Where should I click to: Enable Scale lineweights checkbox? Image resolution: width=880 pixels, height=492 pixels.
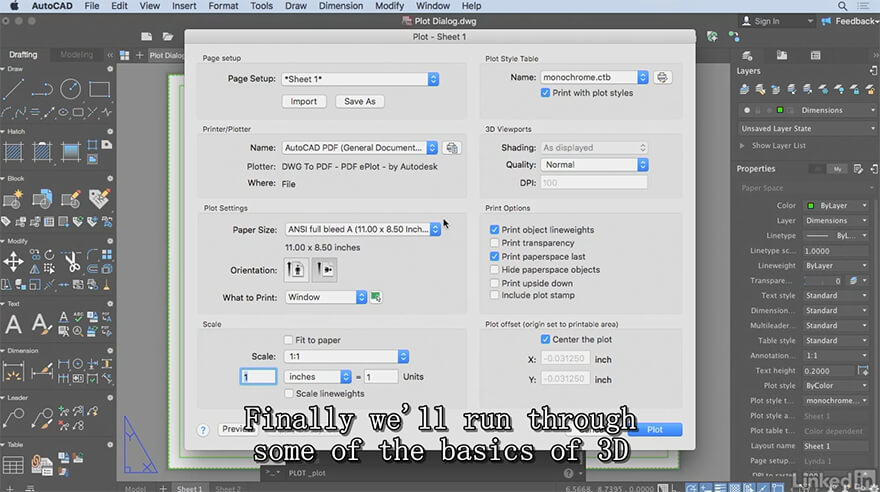coord(288,394)
